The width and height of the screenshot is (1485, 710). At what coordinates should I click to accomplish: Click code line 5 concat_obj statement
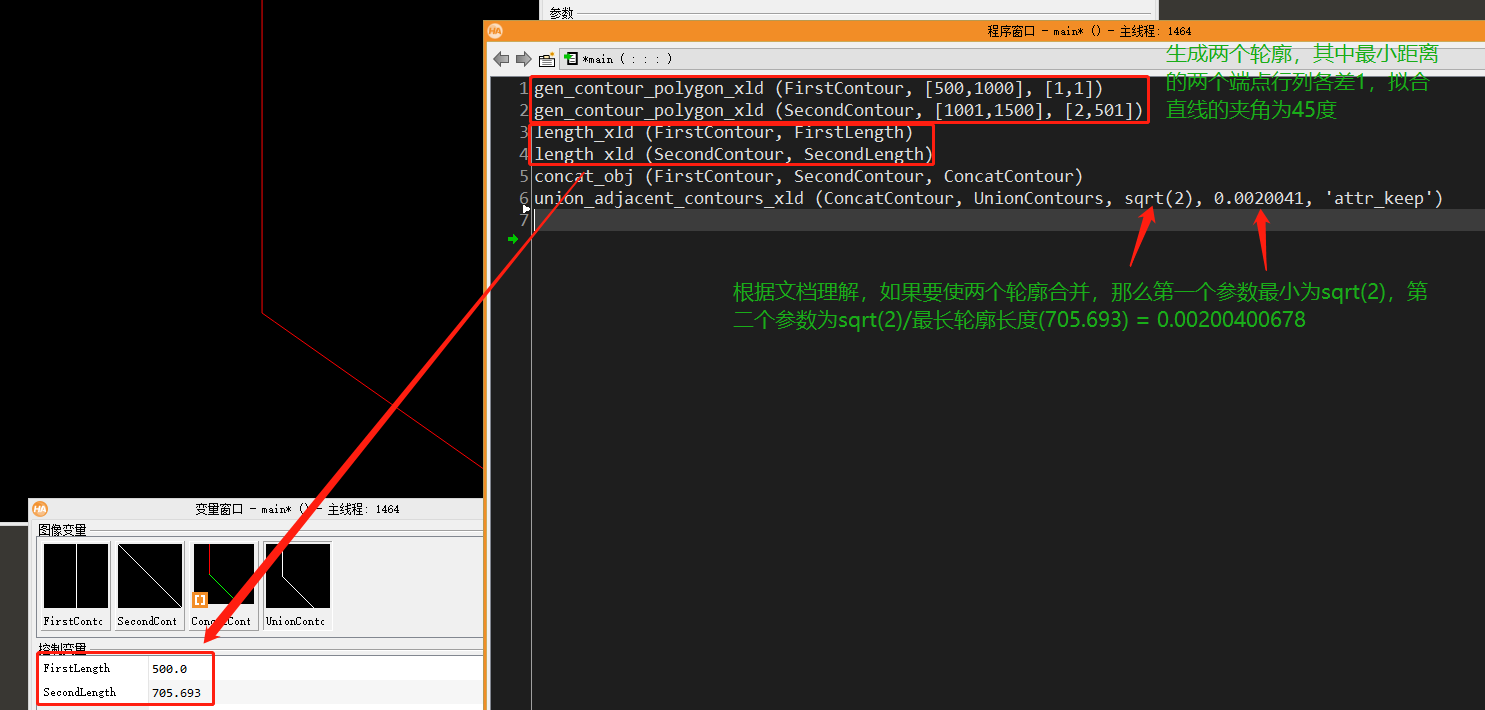(809, 176)
